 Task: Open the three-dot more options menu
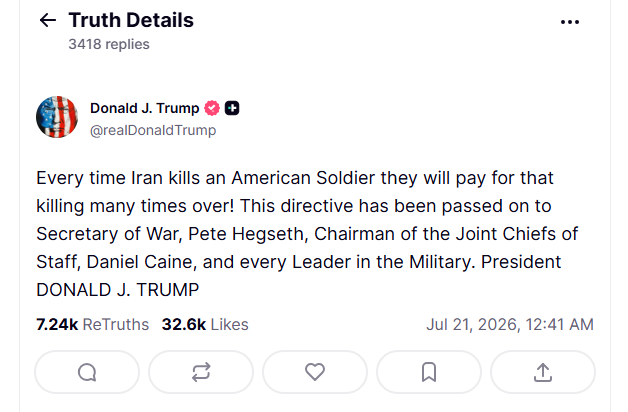click(x=570, y=22)
